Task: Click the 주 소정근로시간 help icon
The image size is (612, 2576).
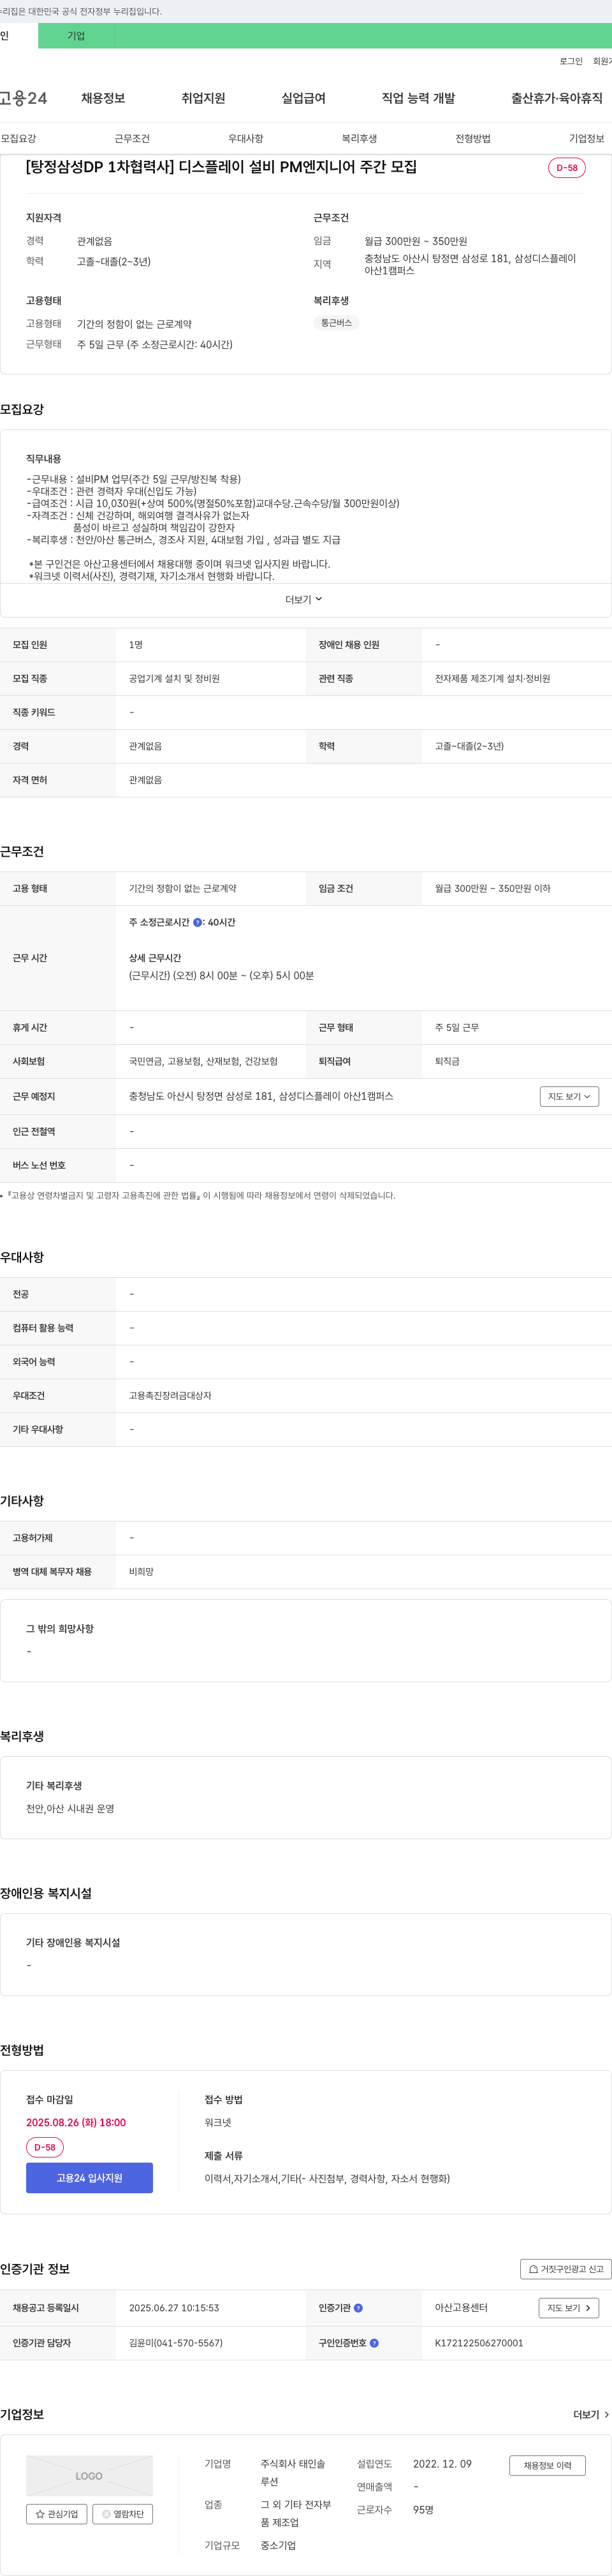Action: 198,923
